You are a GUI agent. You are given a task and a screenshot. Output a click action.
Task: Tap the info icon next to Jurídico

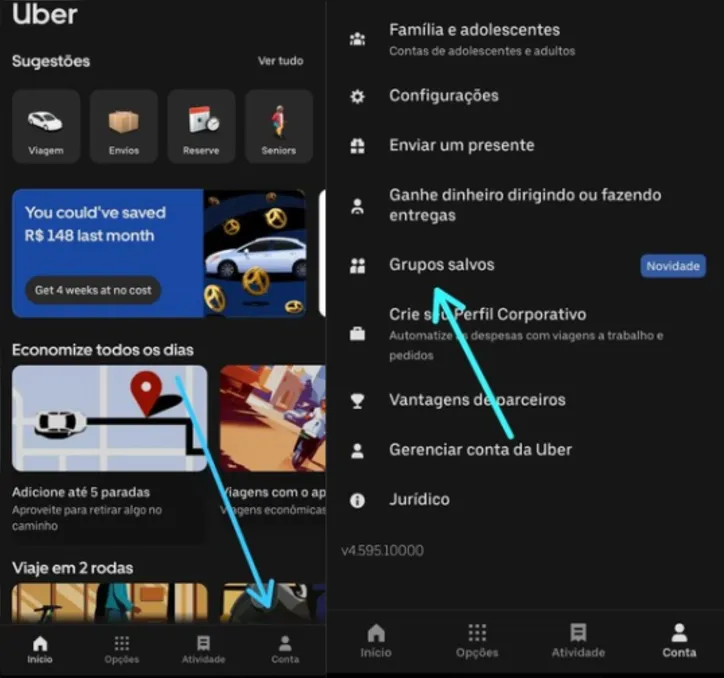click(357, 500)
